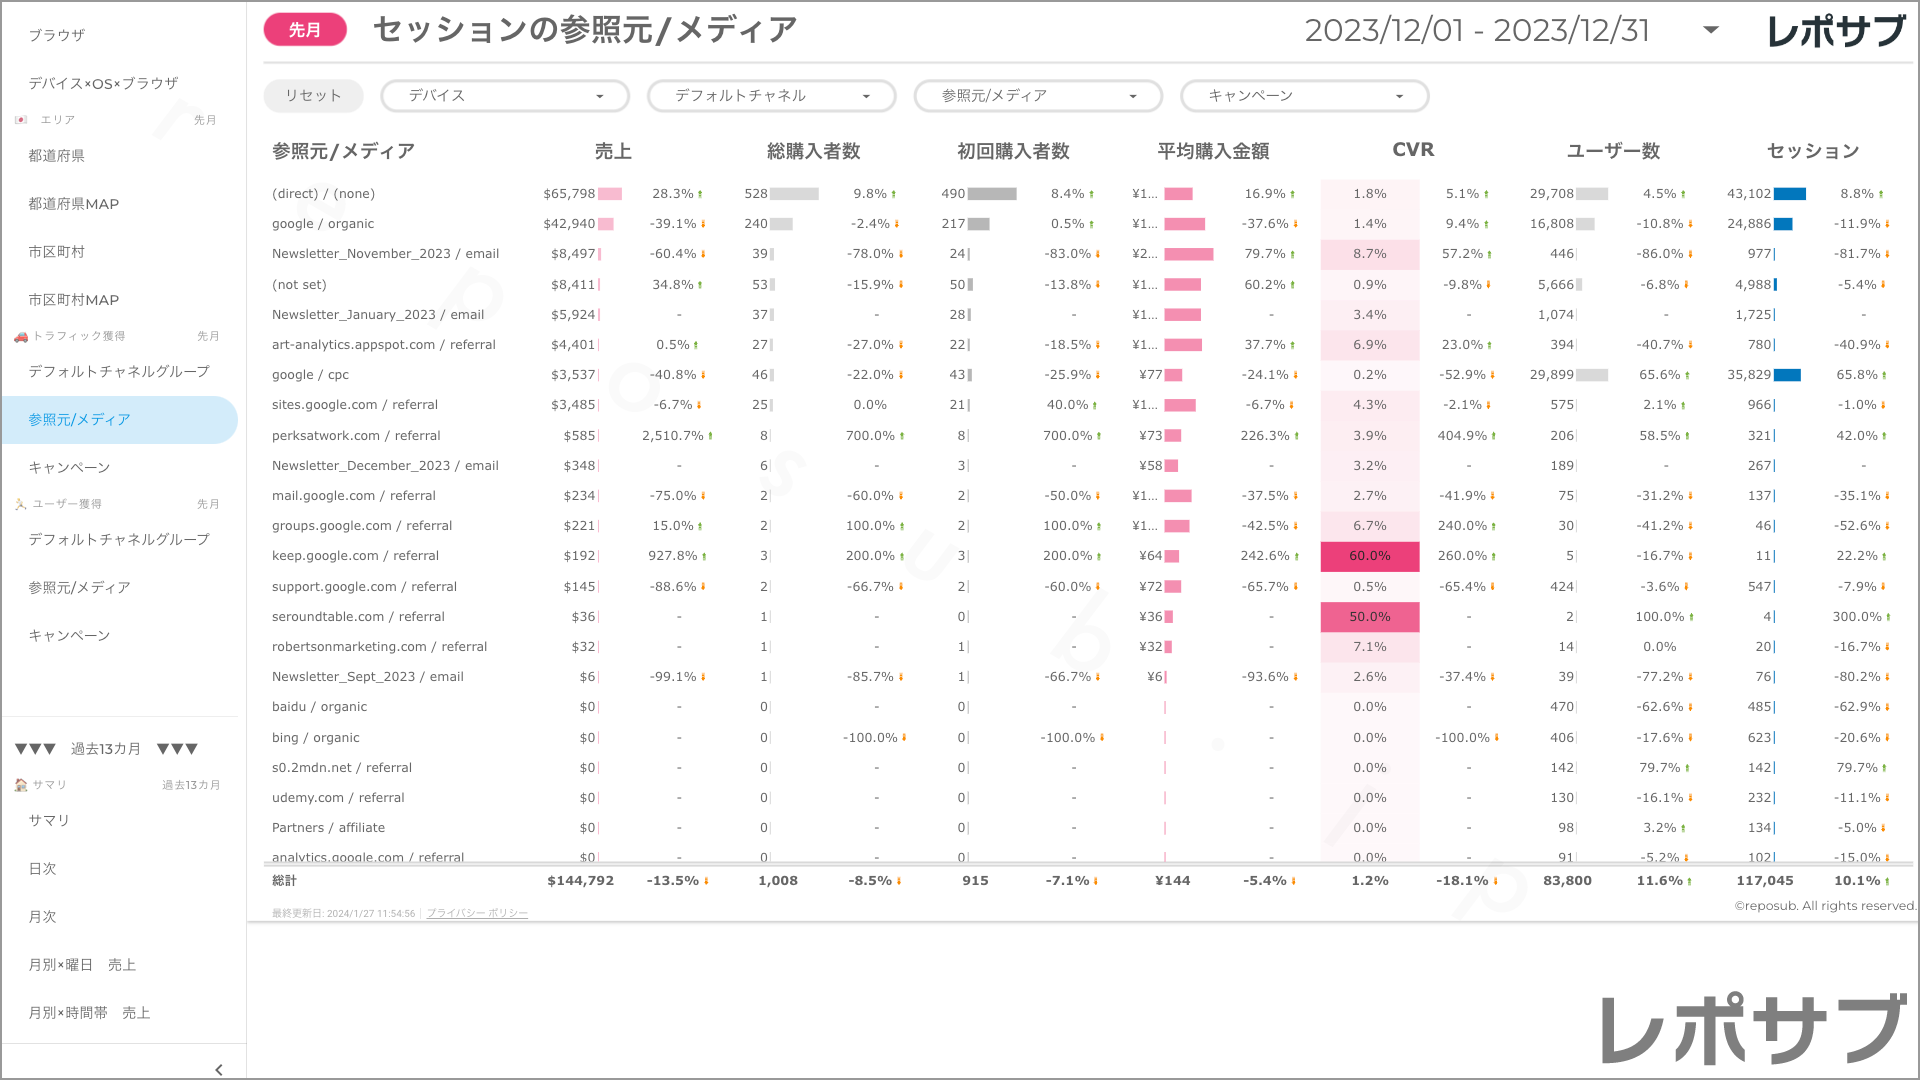Screen dimensions: 1920x1080
Task: Open the デバイス filter dropdown
Action: point(505,96)
